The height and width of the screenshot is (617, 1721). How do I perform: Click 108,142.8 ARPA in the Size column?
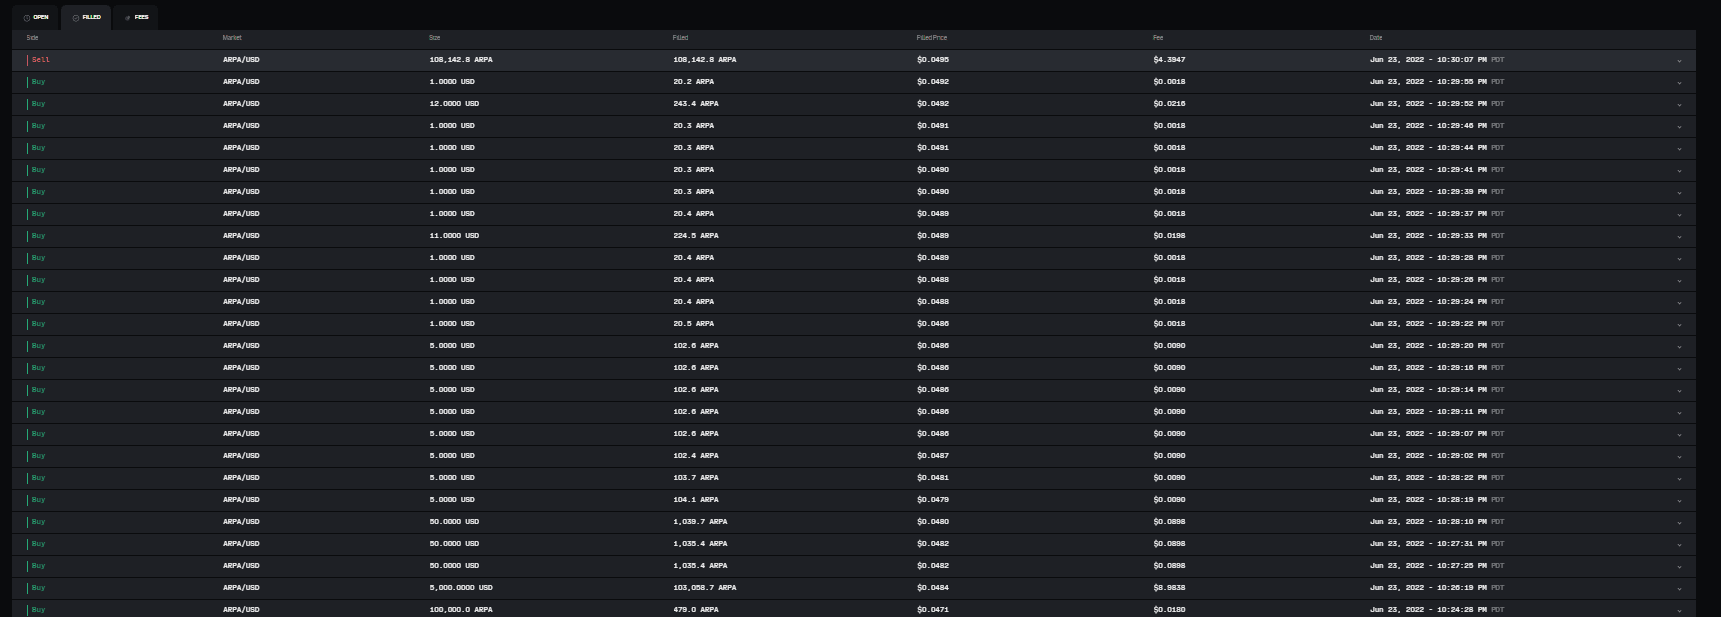coord(461,60)
